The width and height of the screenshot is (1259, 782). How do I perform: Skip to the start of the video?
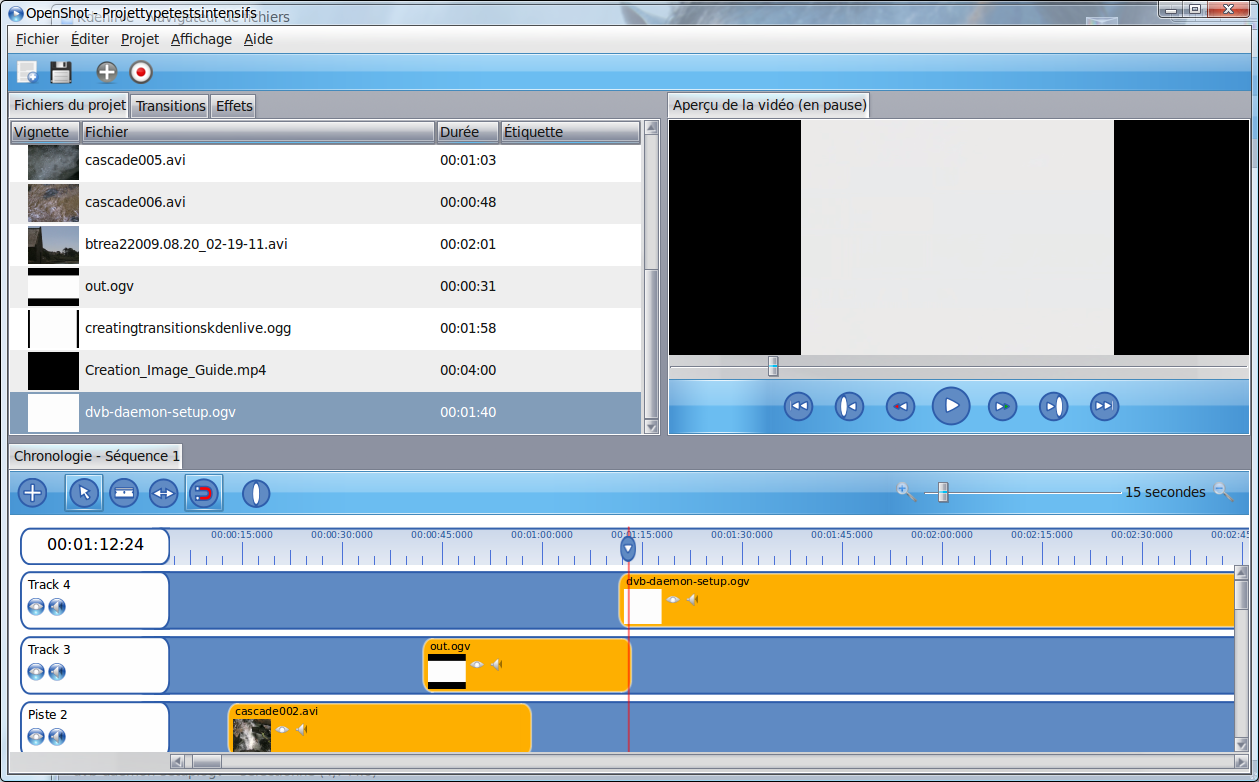pyautogui.click(x=798, y=406)
